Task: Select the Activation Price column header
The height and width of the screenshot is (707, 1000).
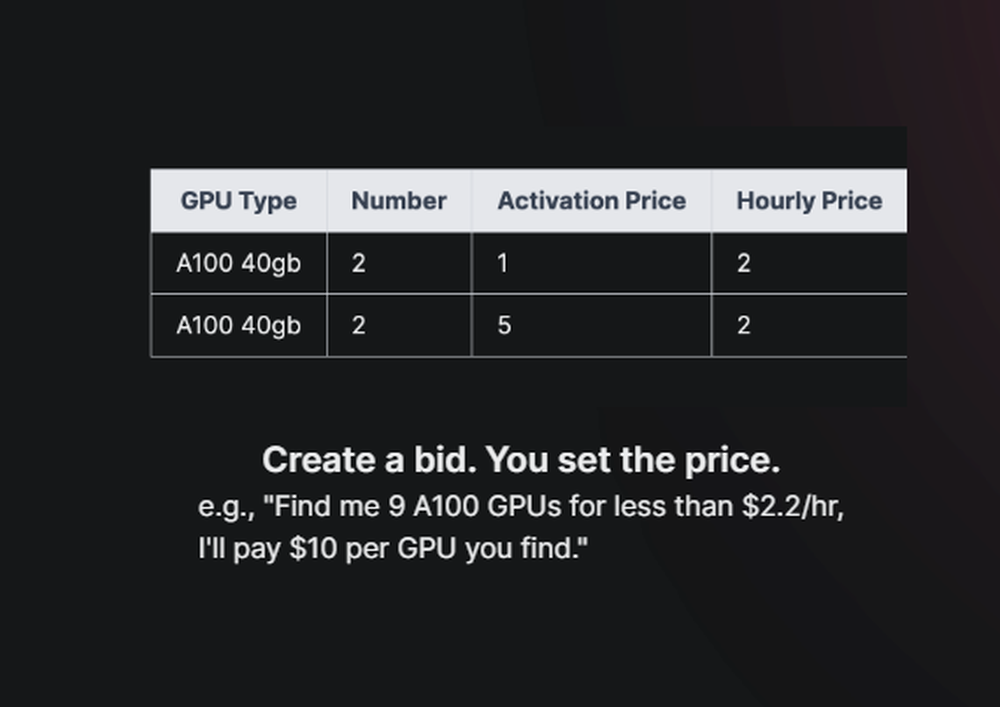Action: (591, 201)
